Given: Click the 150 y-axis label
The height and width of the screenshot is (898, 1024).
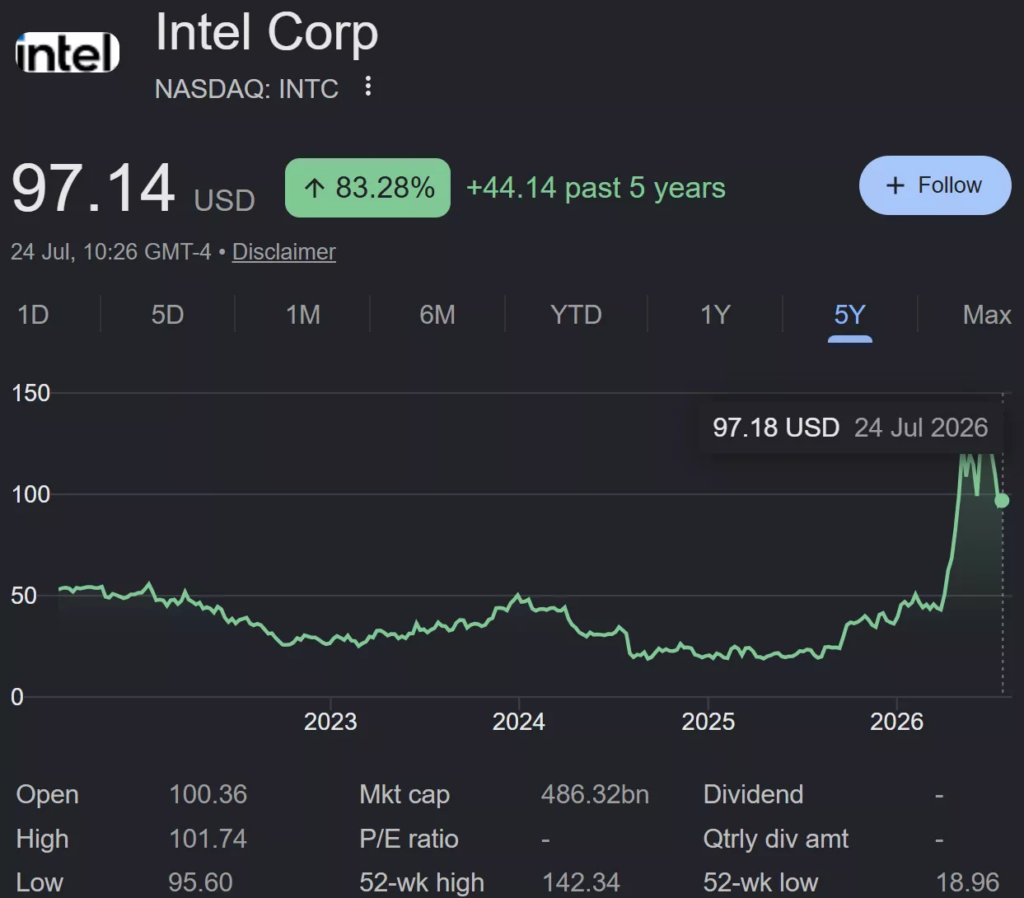Looking at the screenshot, I should coord(31,393).
